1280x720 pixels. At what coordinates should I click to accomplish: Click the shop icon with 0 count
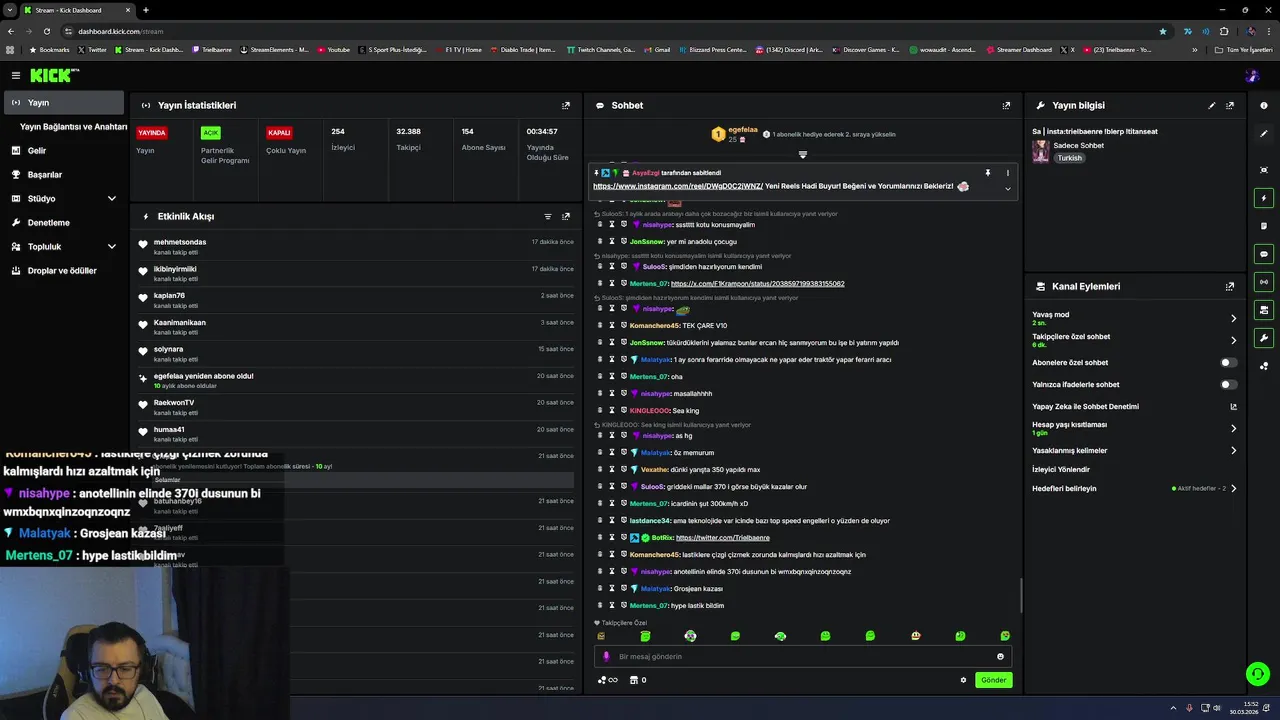pos(637,680)
